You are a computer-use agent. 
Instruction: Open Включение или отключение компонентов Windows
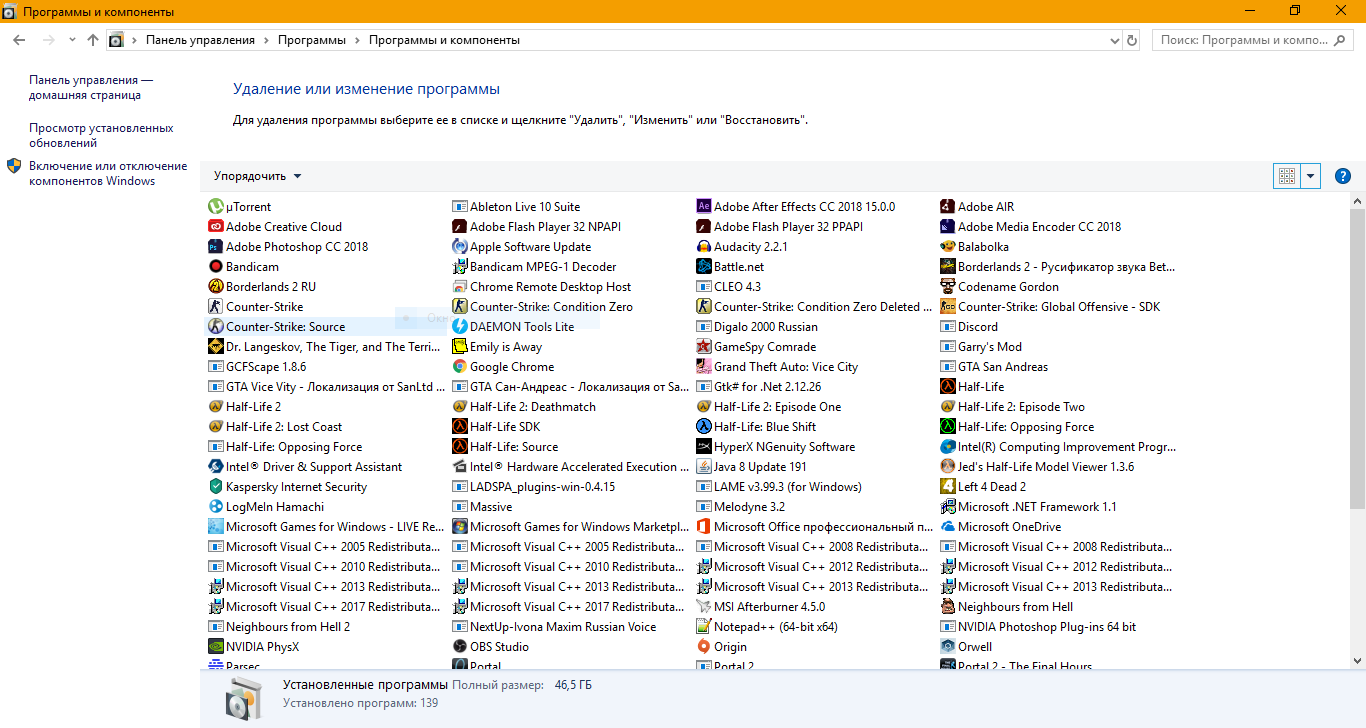point(108,173)
